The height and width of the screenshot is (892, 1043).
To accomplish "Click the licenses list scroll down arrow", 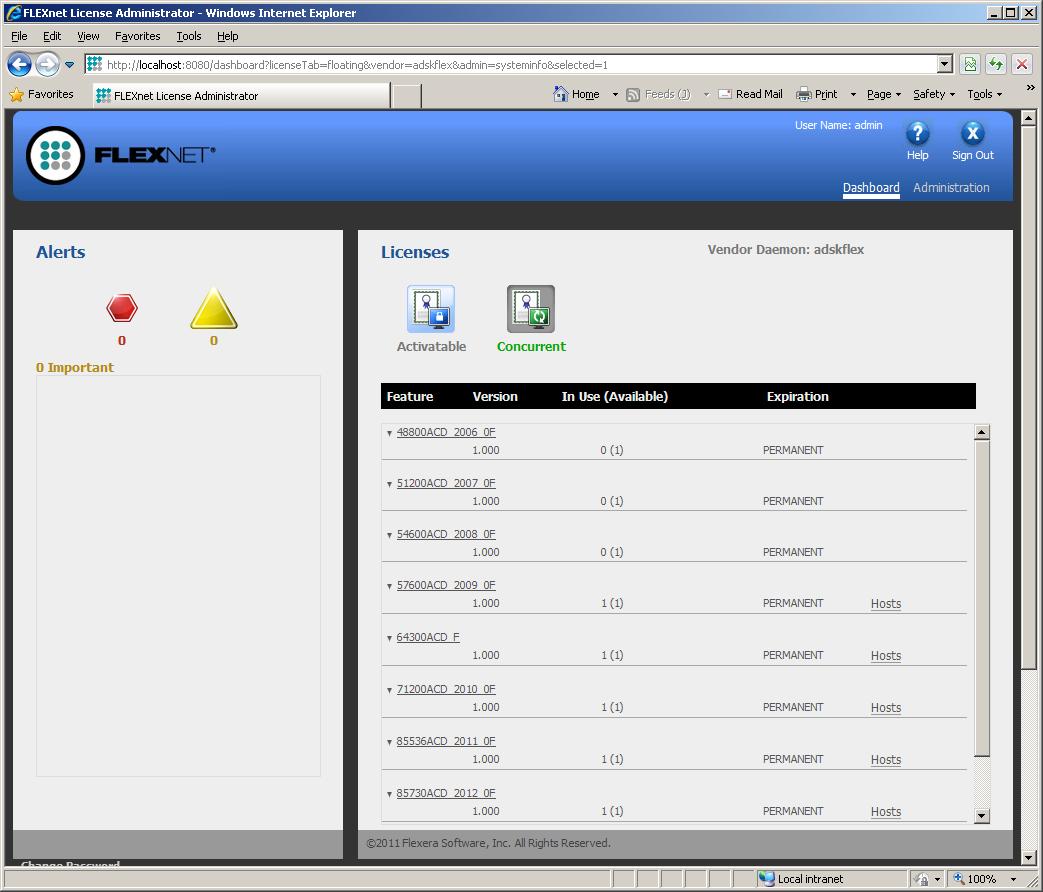I will click(982, 816).
